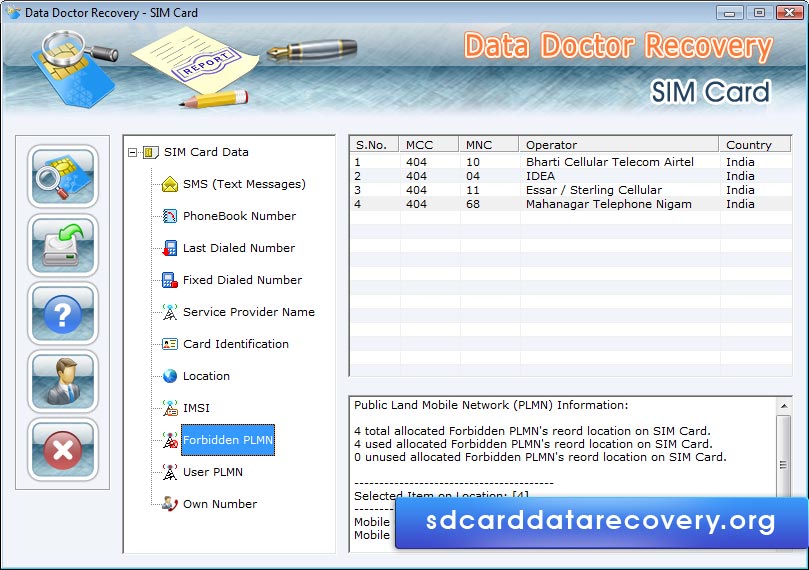Click the SMS envelope icon
This screenshot has width=809, height=570.
[170, 184]
